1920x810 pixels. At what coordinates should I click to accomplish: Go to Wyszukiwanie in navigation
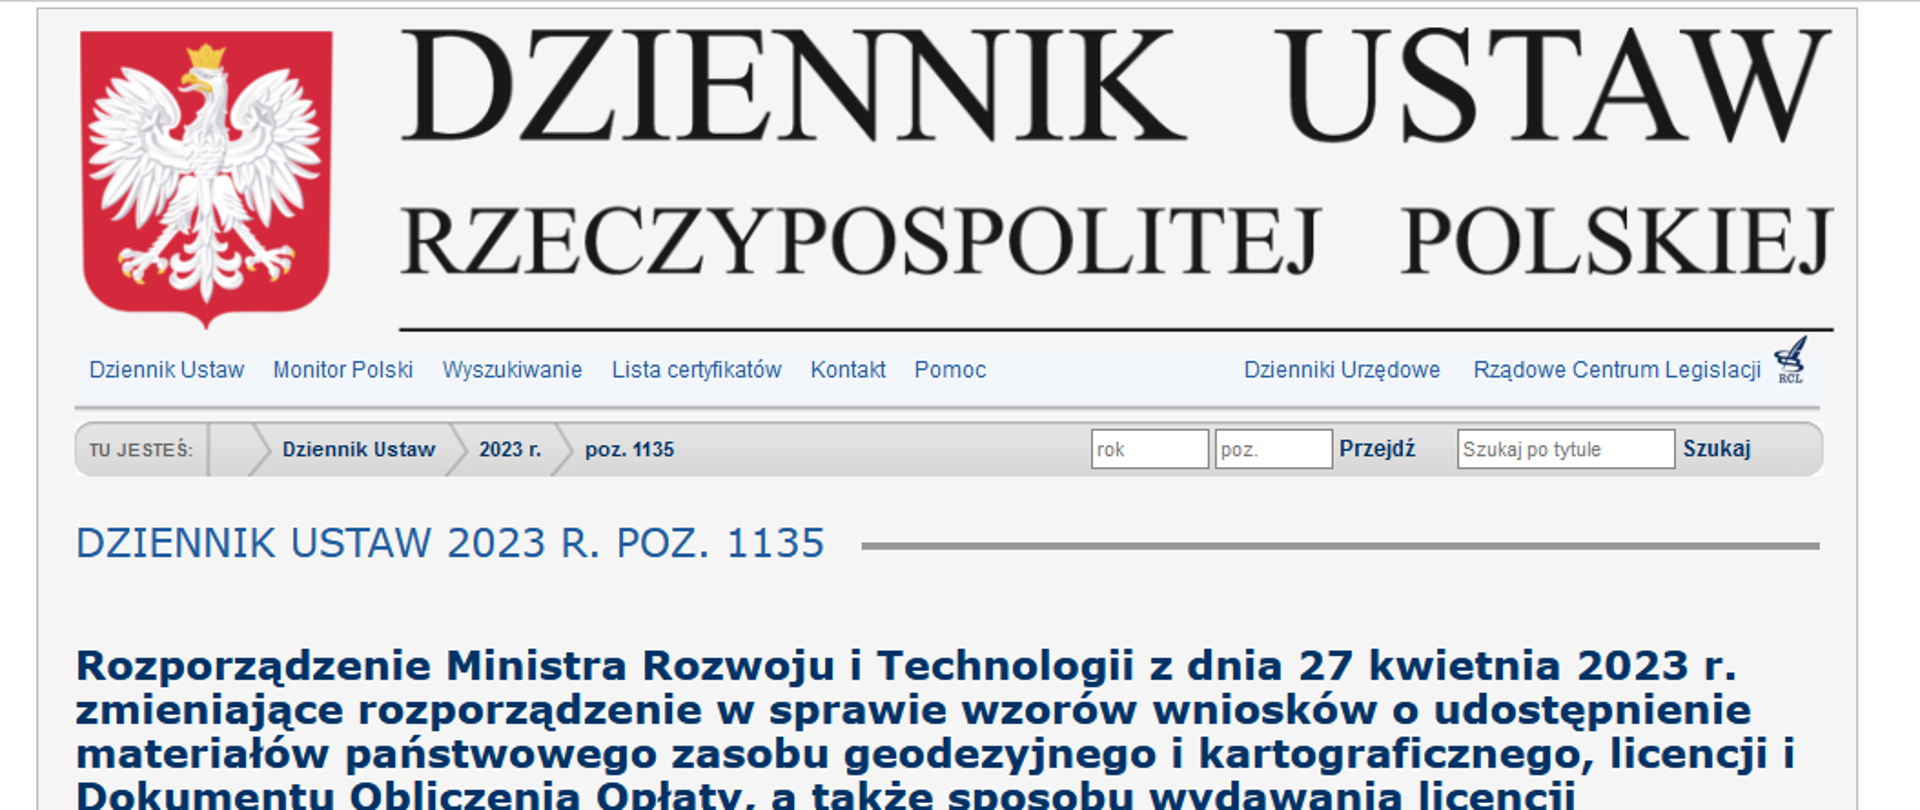pos(512,370)
